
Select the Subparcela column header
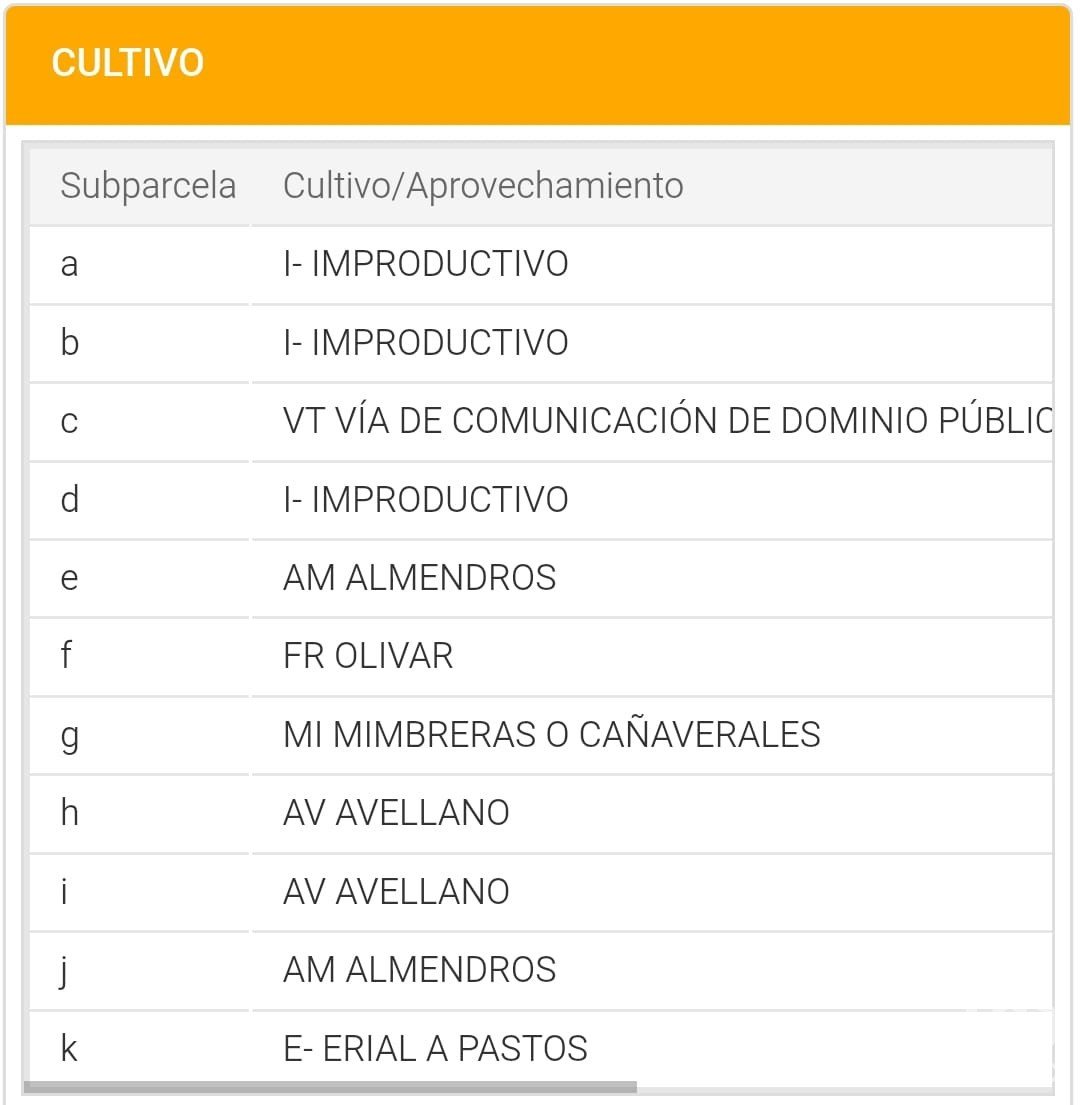(148, 186)
